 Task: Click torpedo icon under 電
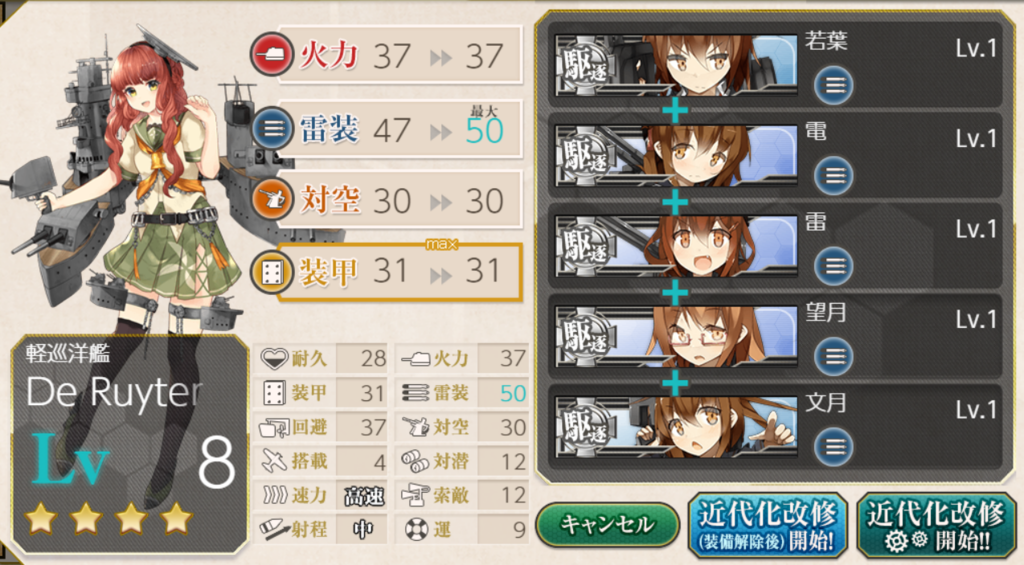tap(833, 176)
